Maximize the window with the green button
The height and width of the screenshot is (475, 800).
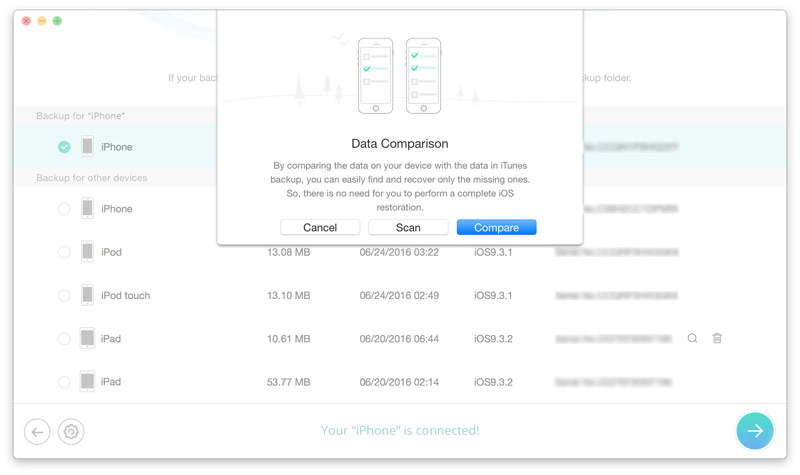pos(57,21)
